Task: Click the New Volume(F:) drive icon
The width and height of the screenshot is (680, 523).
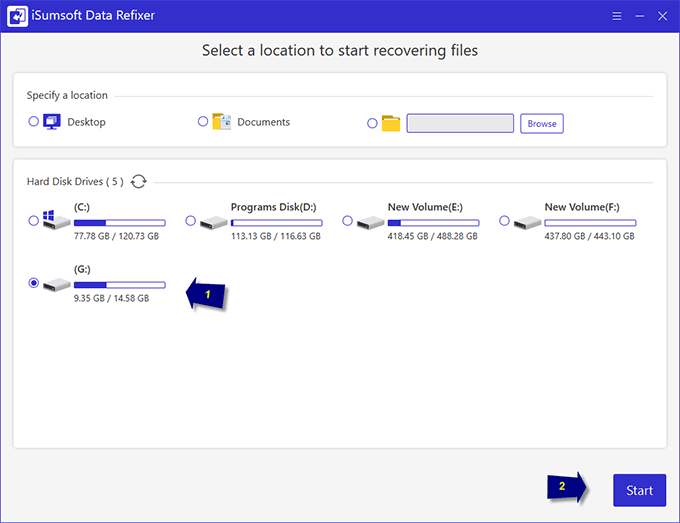Action: 528,223
